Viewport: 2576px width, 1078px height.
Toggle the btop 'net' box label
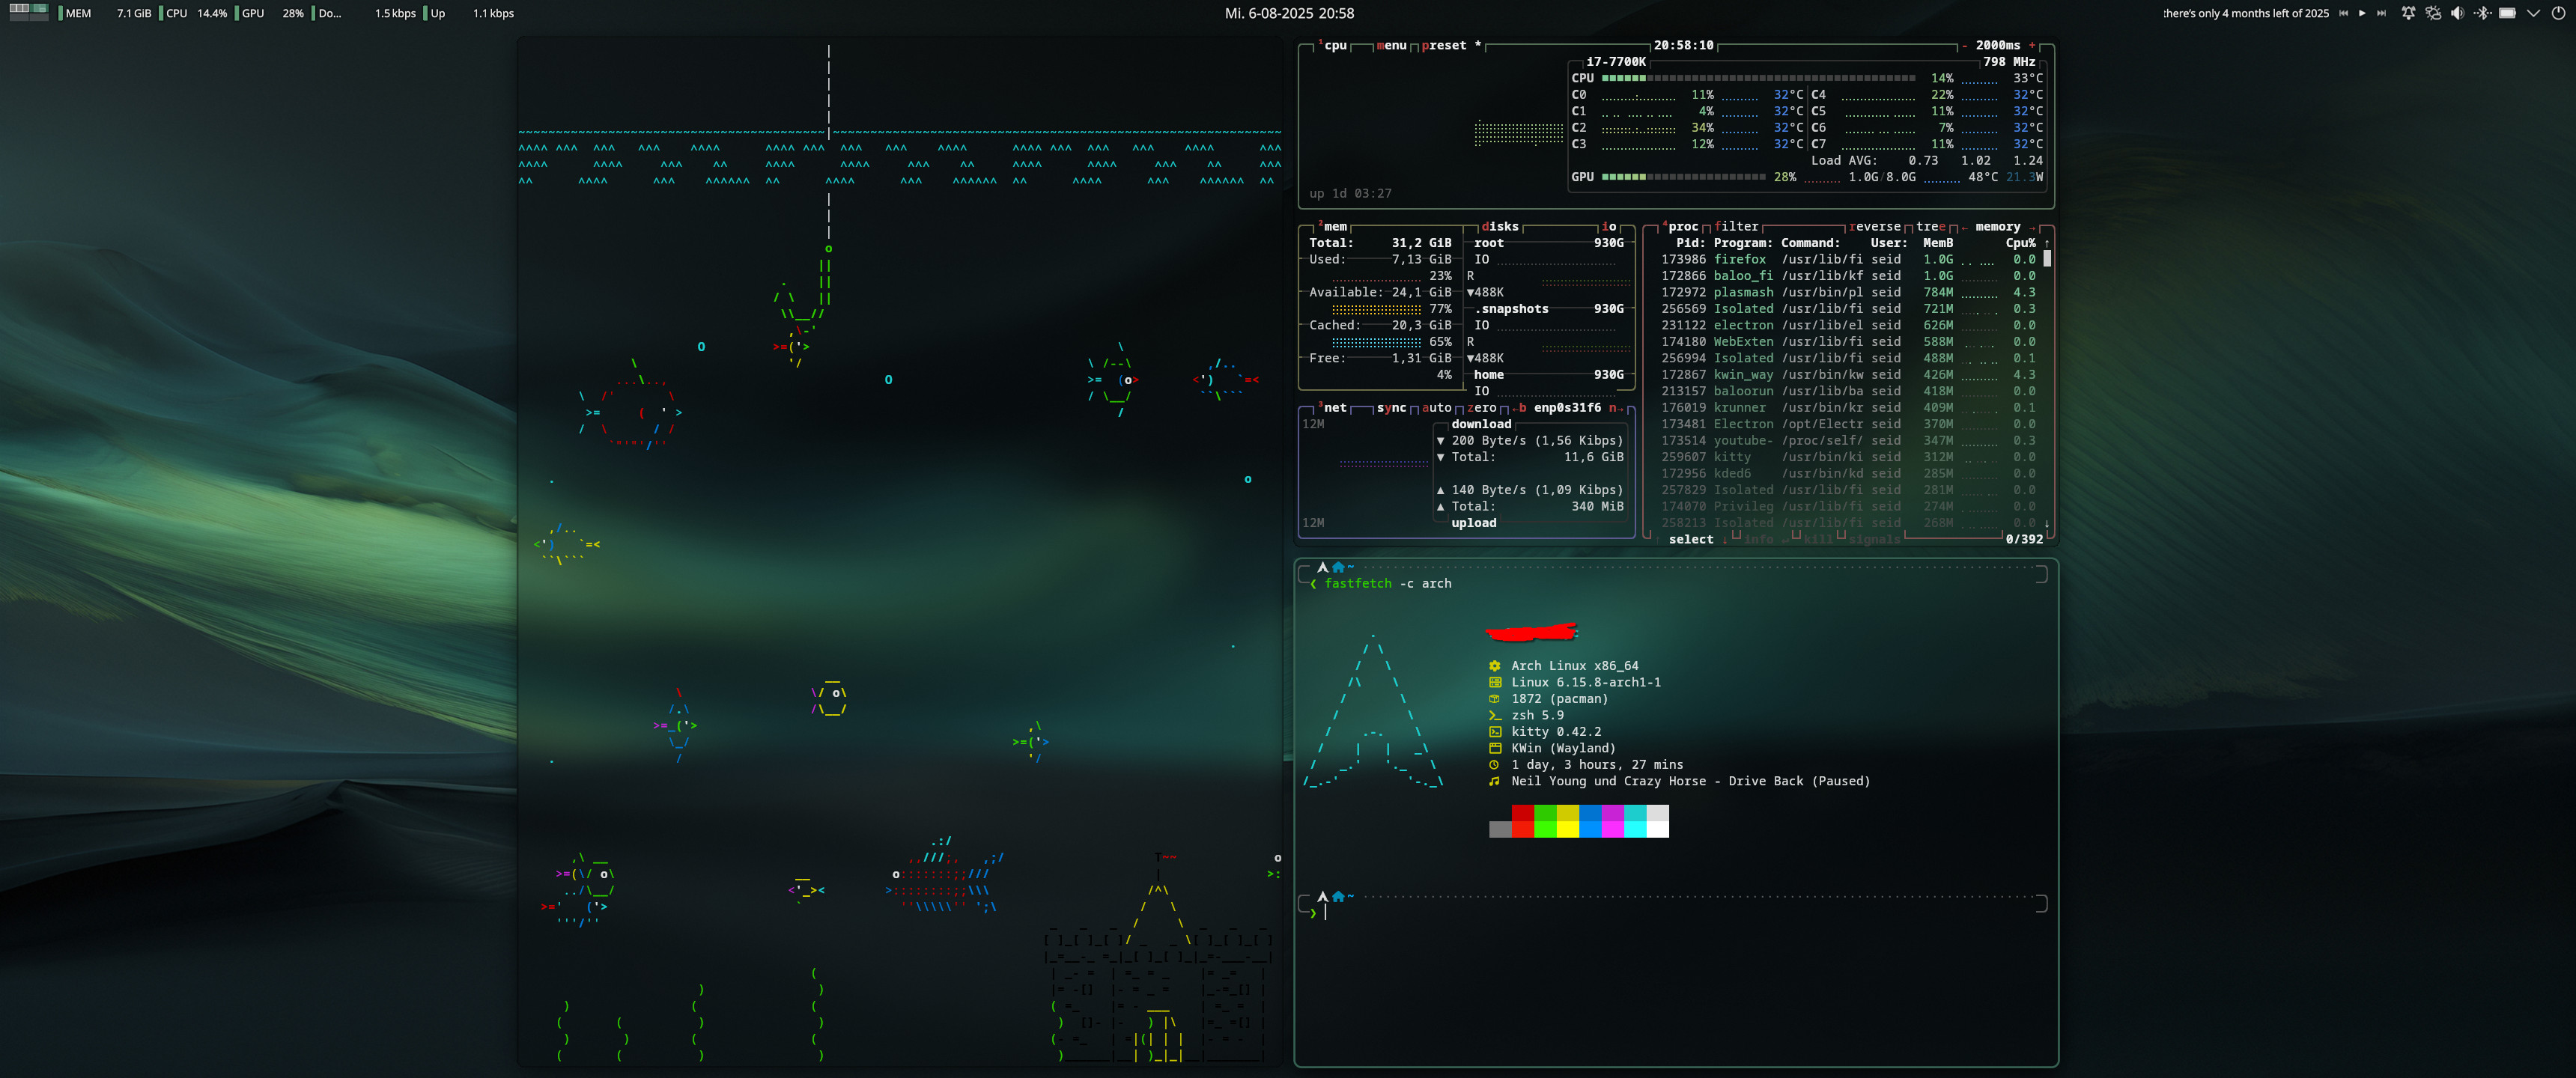(1334, 407)
